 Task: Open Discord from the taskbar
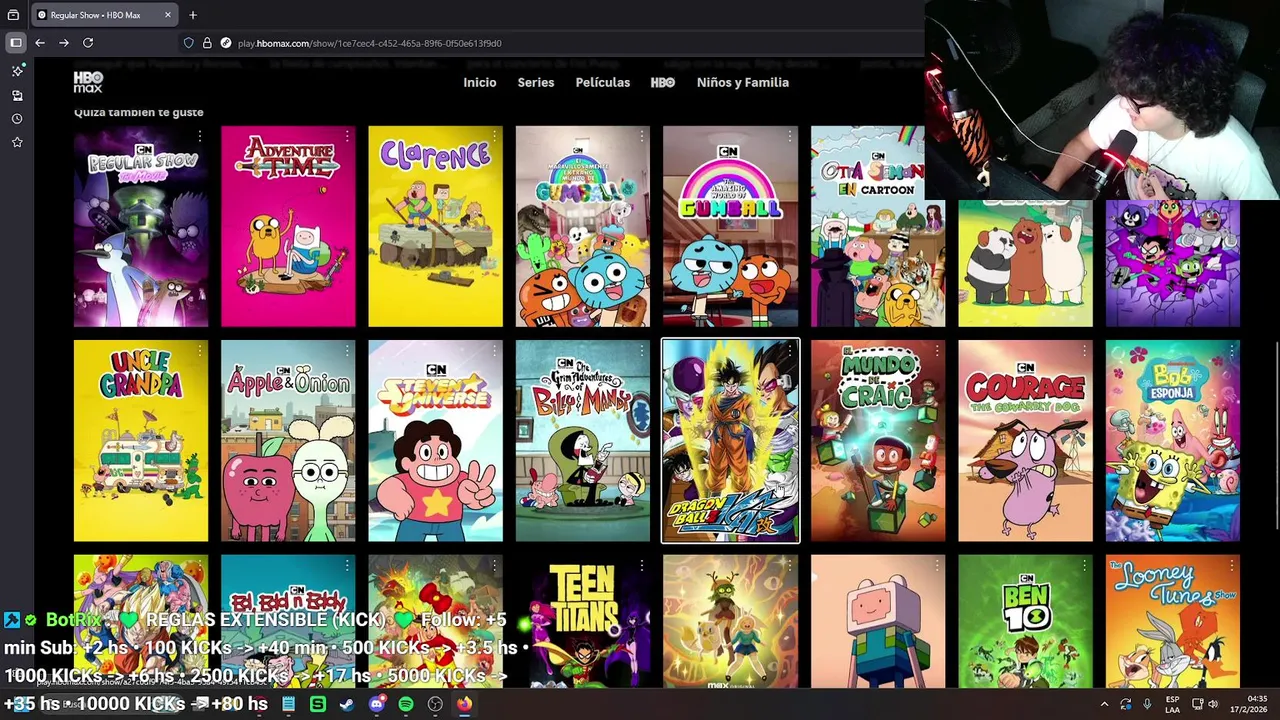[376, 704]
